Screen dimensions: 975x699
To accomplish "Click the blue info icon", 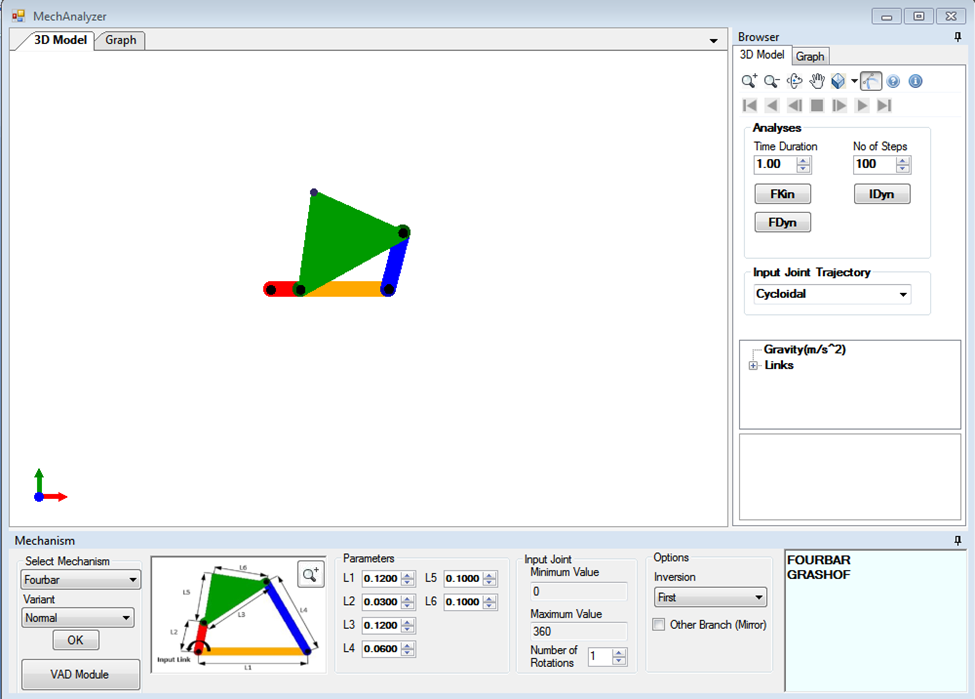I will 915,81.
